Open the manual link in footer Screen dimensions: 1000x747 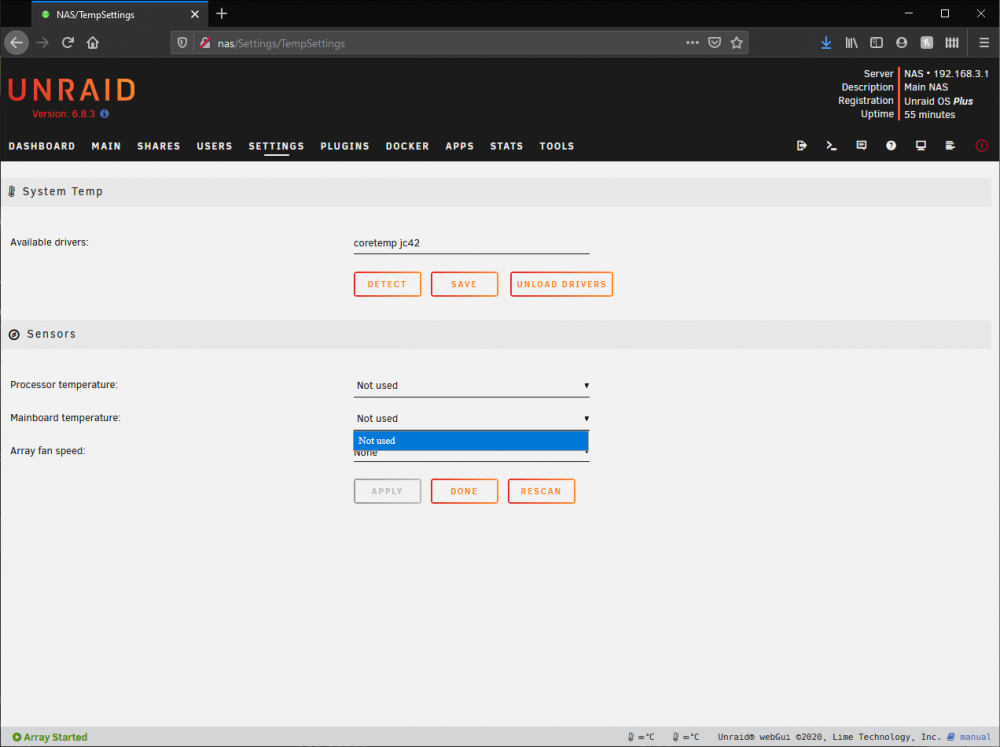(974, 737)
